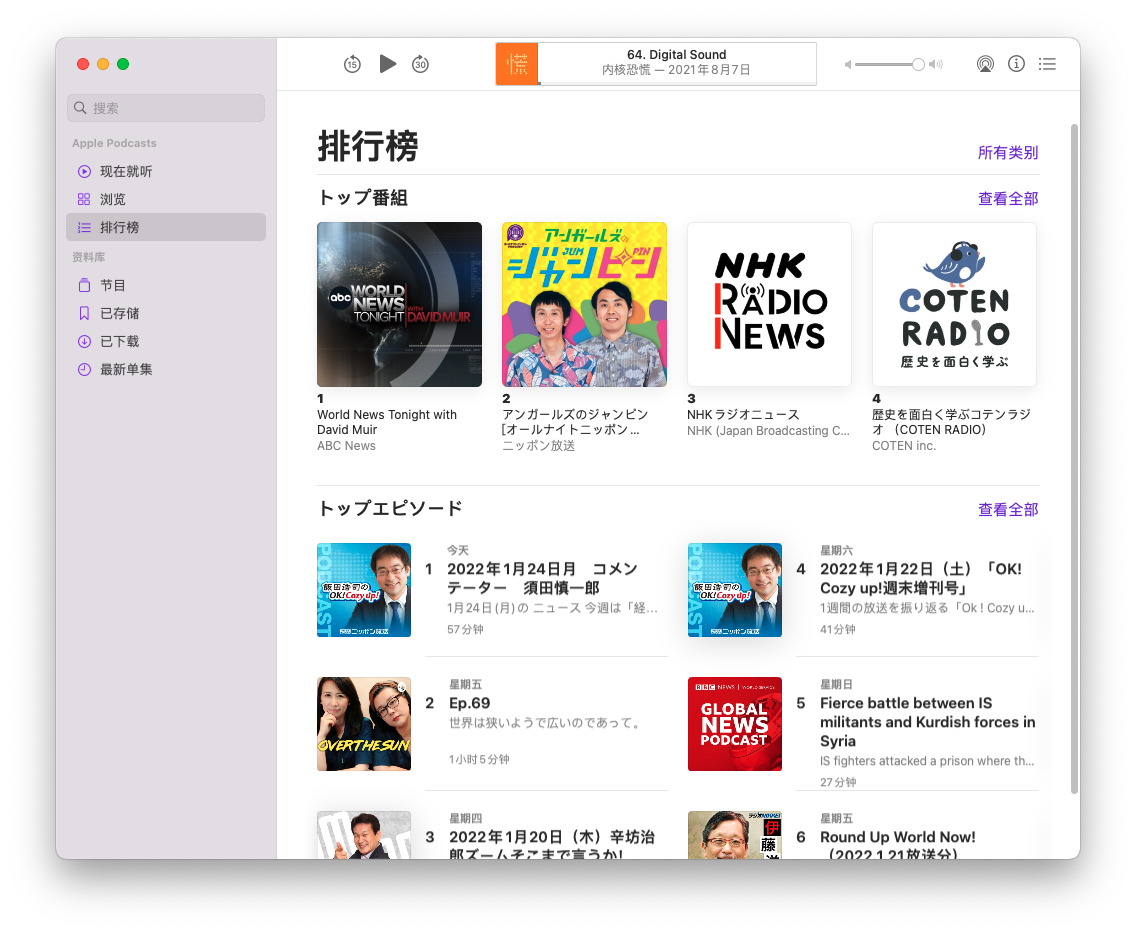Click the playback progress bar

[677, 84]
